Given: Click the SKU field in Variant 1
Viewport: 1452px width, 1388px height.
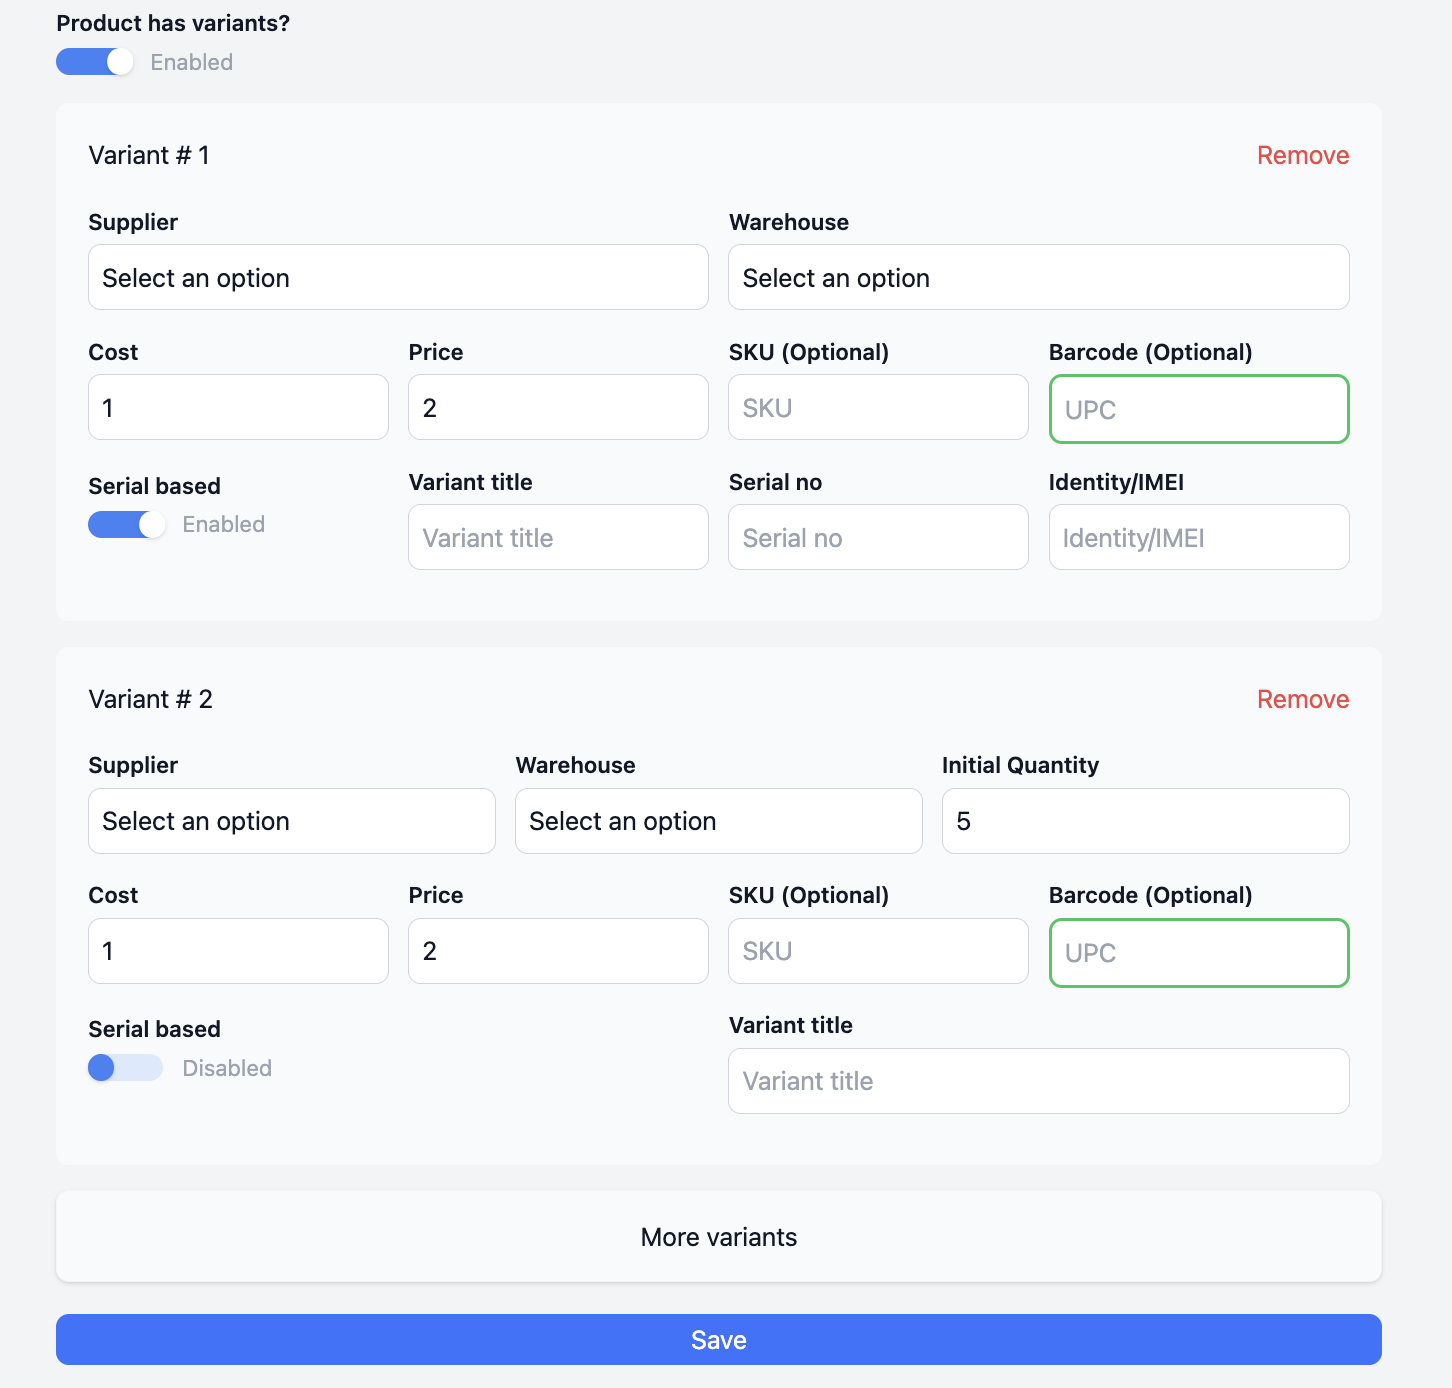Looking at the screenshot, I should (878, 408).
